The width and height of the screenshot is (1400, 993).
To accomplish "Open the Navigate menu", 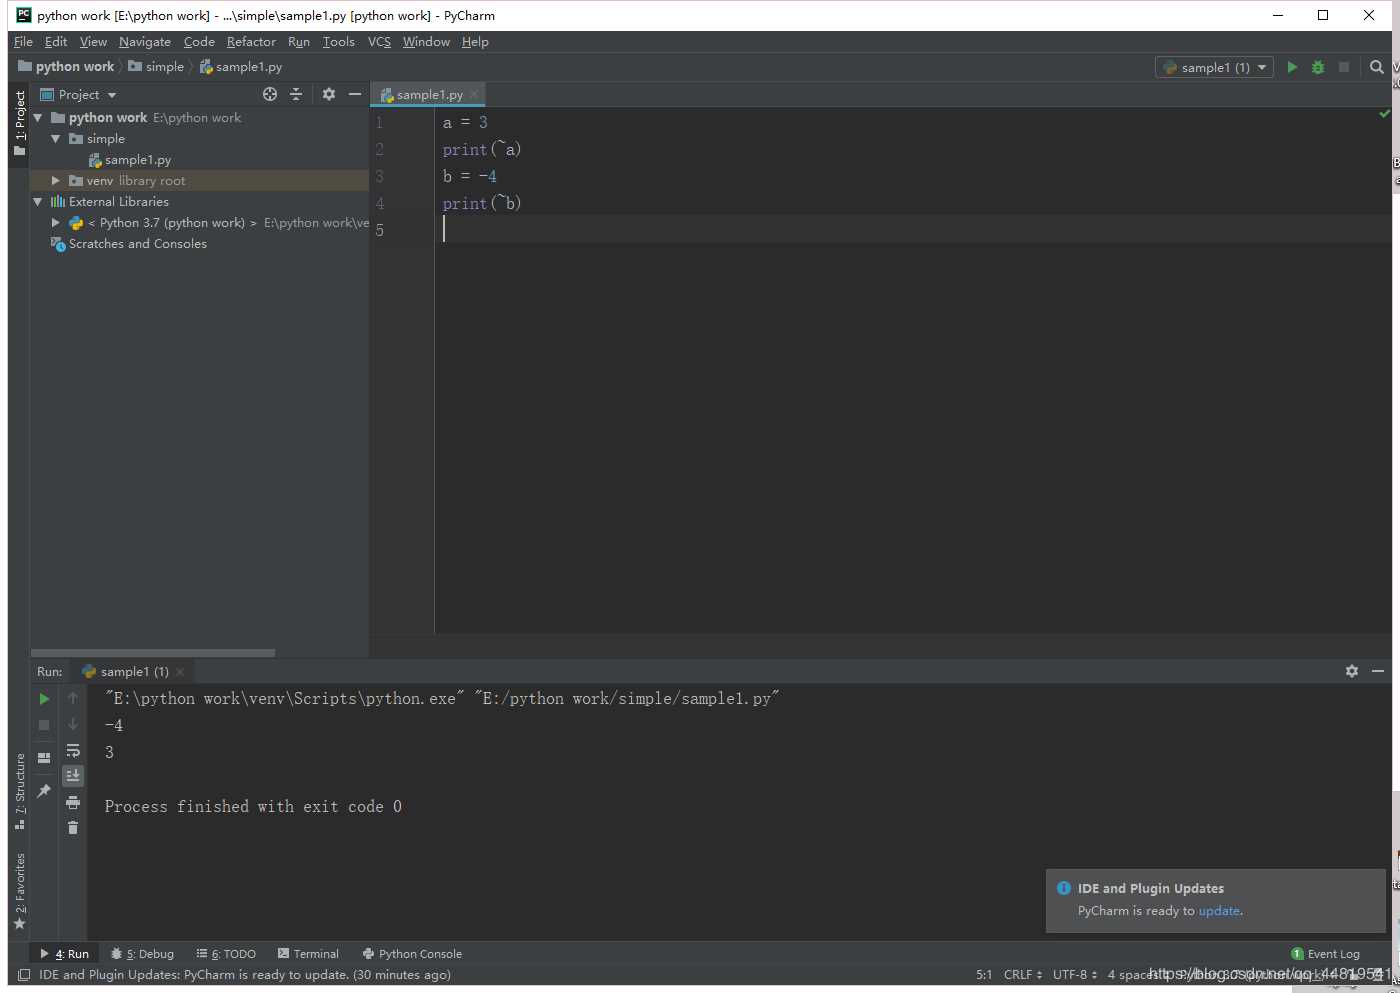I will click(x=145, y=42).
